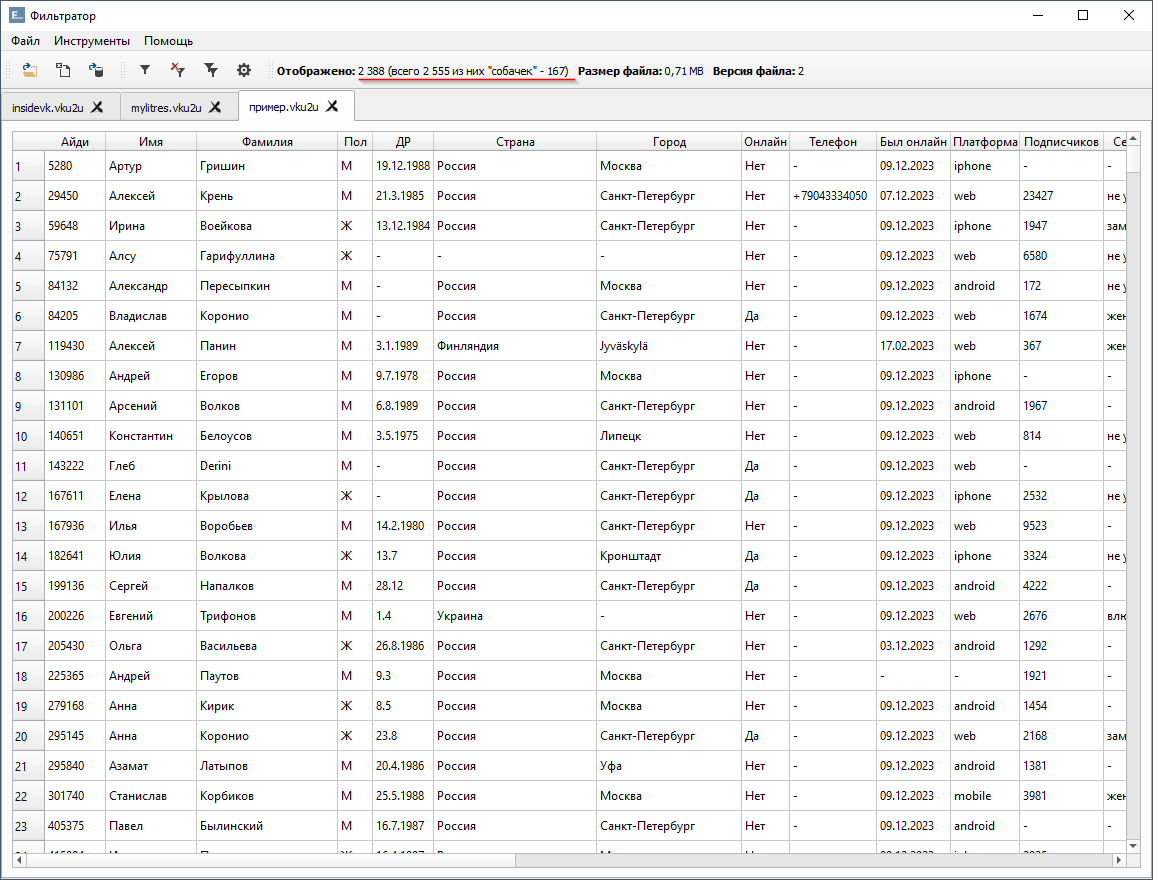This screenshot has height=880, width=1153.
Task: Sort by the Фамилия column header
Action: click(267, 142)
